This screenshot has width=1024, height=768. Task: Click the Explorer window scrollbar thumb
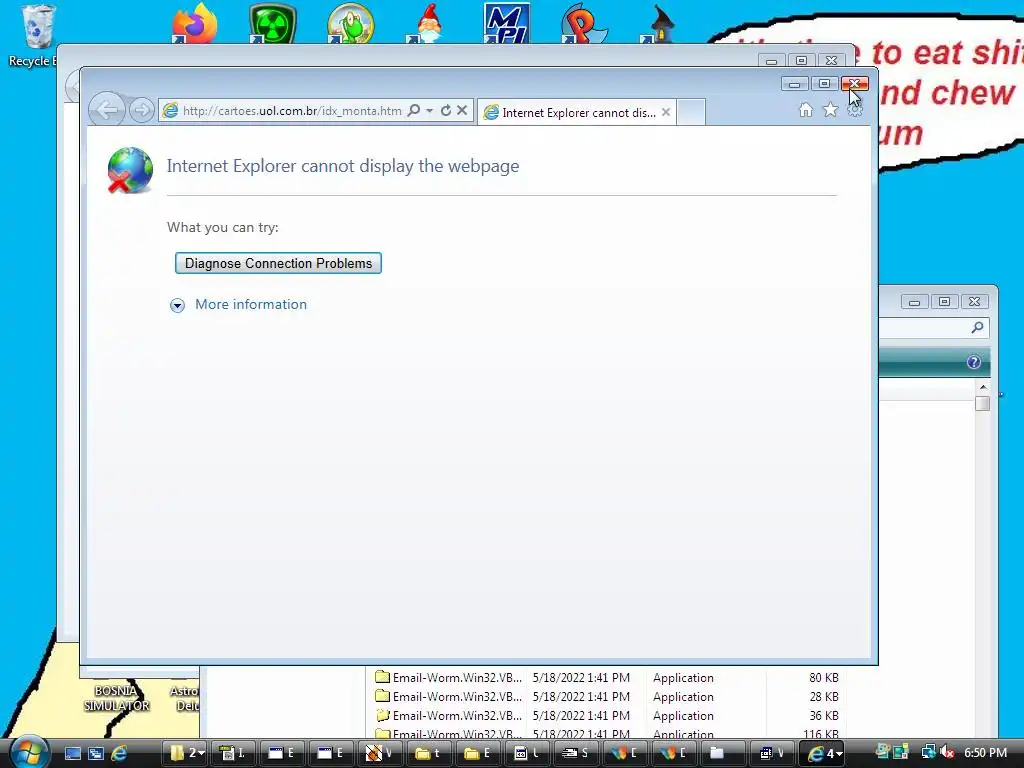[x=983, y=403]
